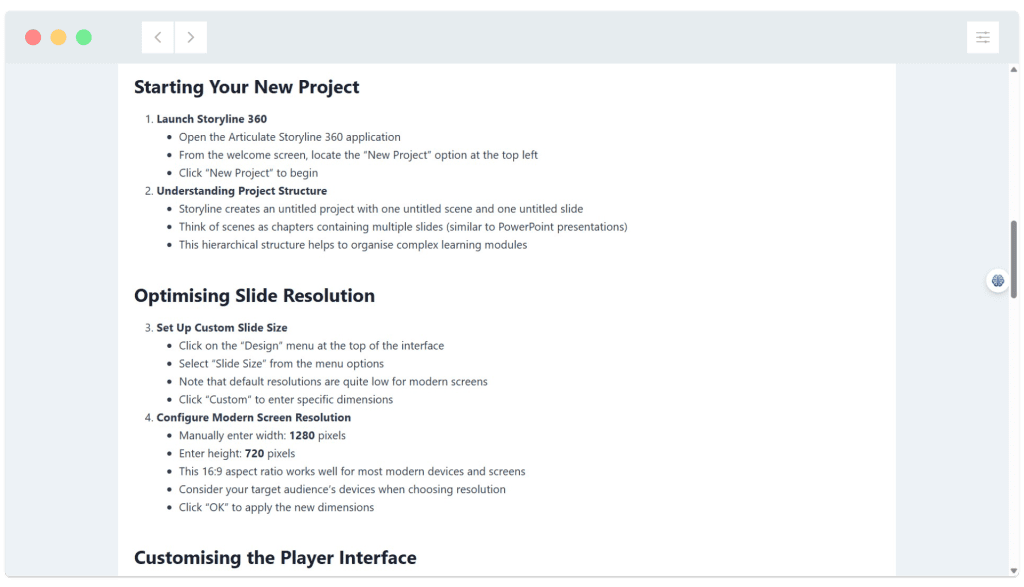
Task: Select the 'Set Up Custom Slide Size' step
Action: pyautogui.click(x=222, y=327)
